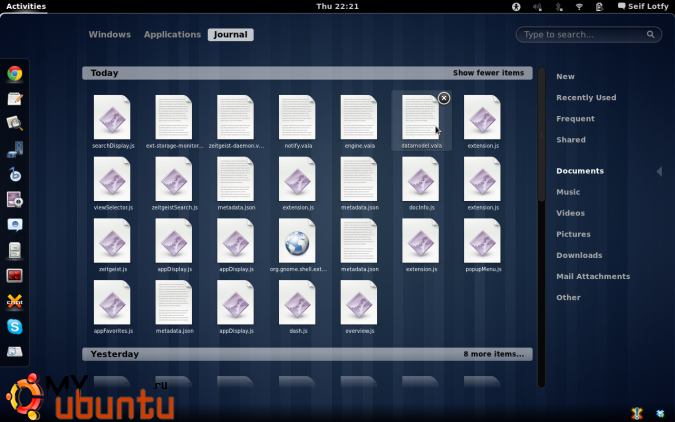Click the magnifier icon in search box
675x422 pixels.
(650, 34)
